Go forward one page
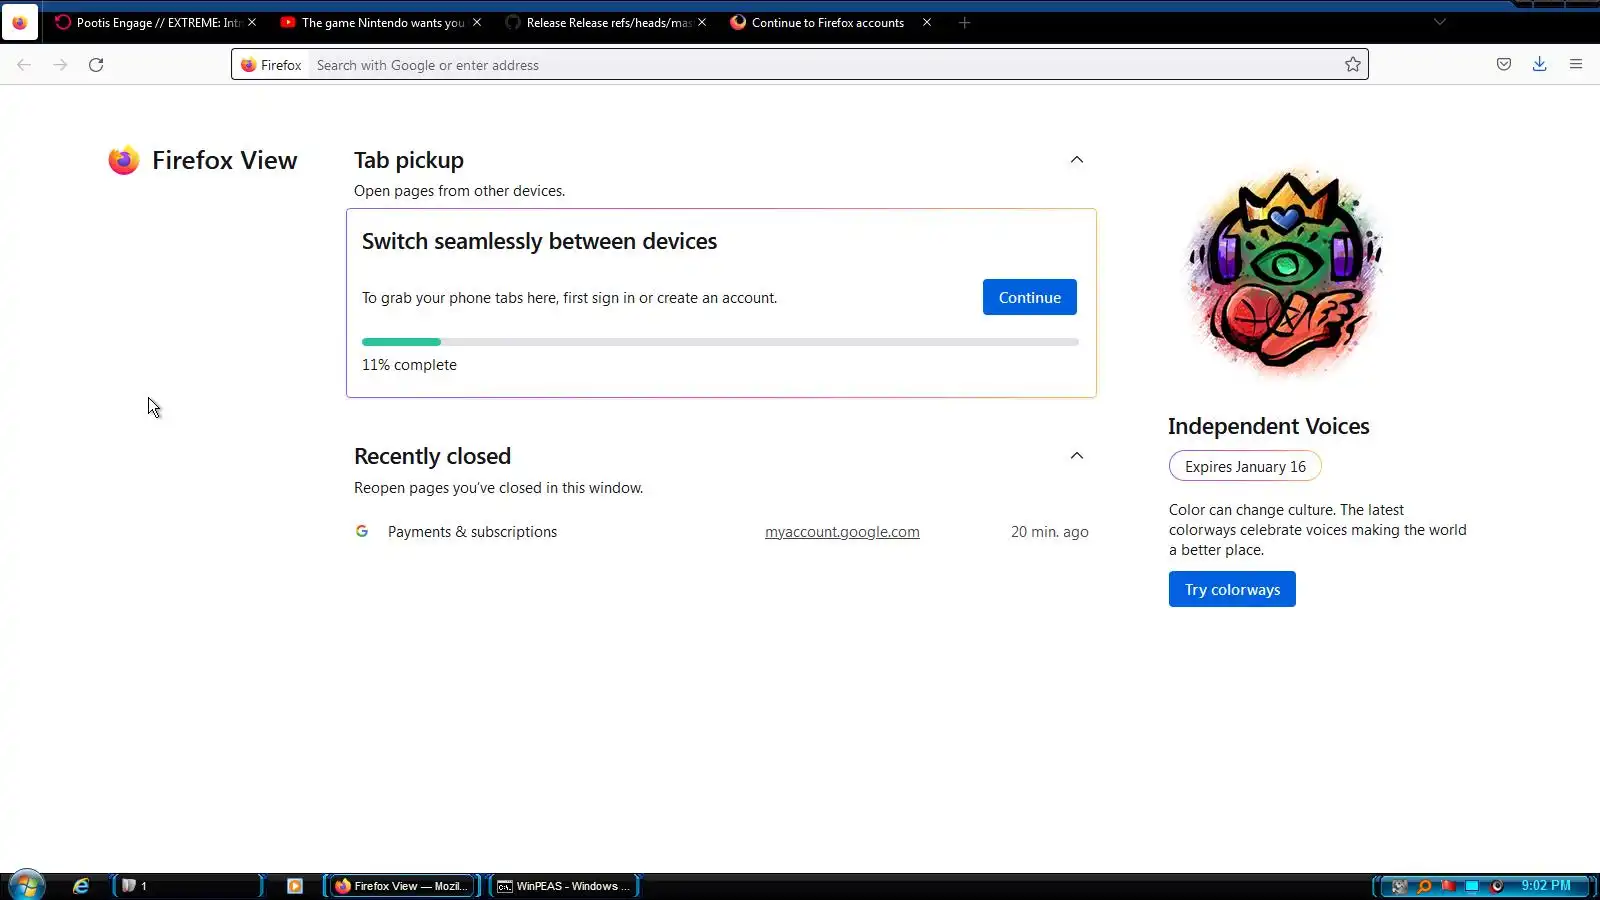Image resolution: width=1600 pixels, height=900 pixels. tap(60, 65)
